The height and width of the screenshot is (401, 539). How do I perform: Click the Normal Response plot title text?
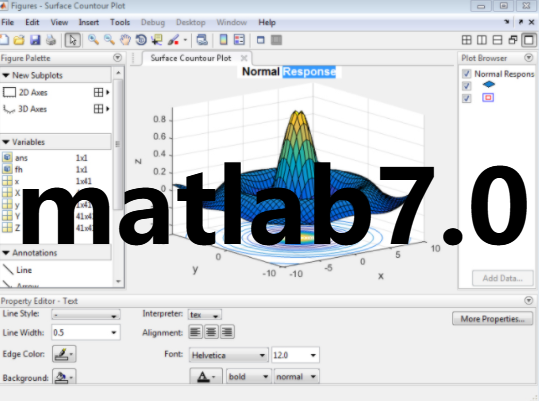tap(289, 71)
